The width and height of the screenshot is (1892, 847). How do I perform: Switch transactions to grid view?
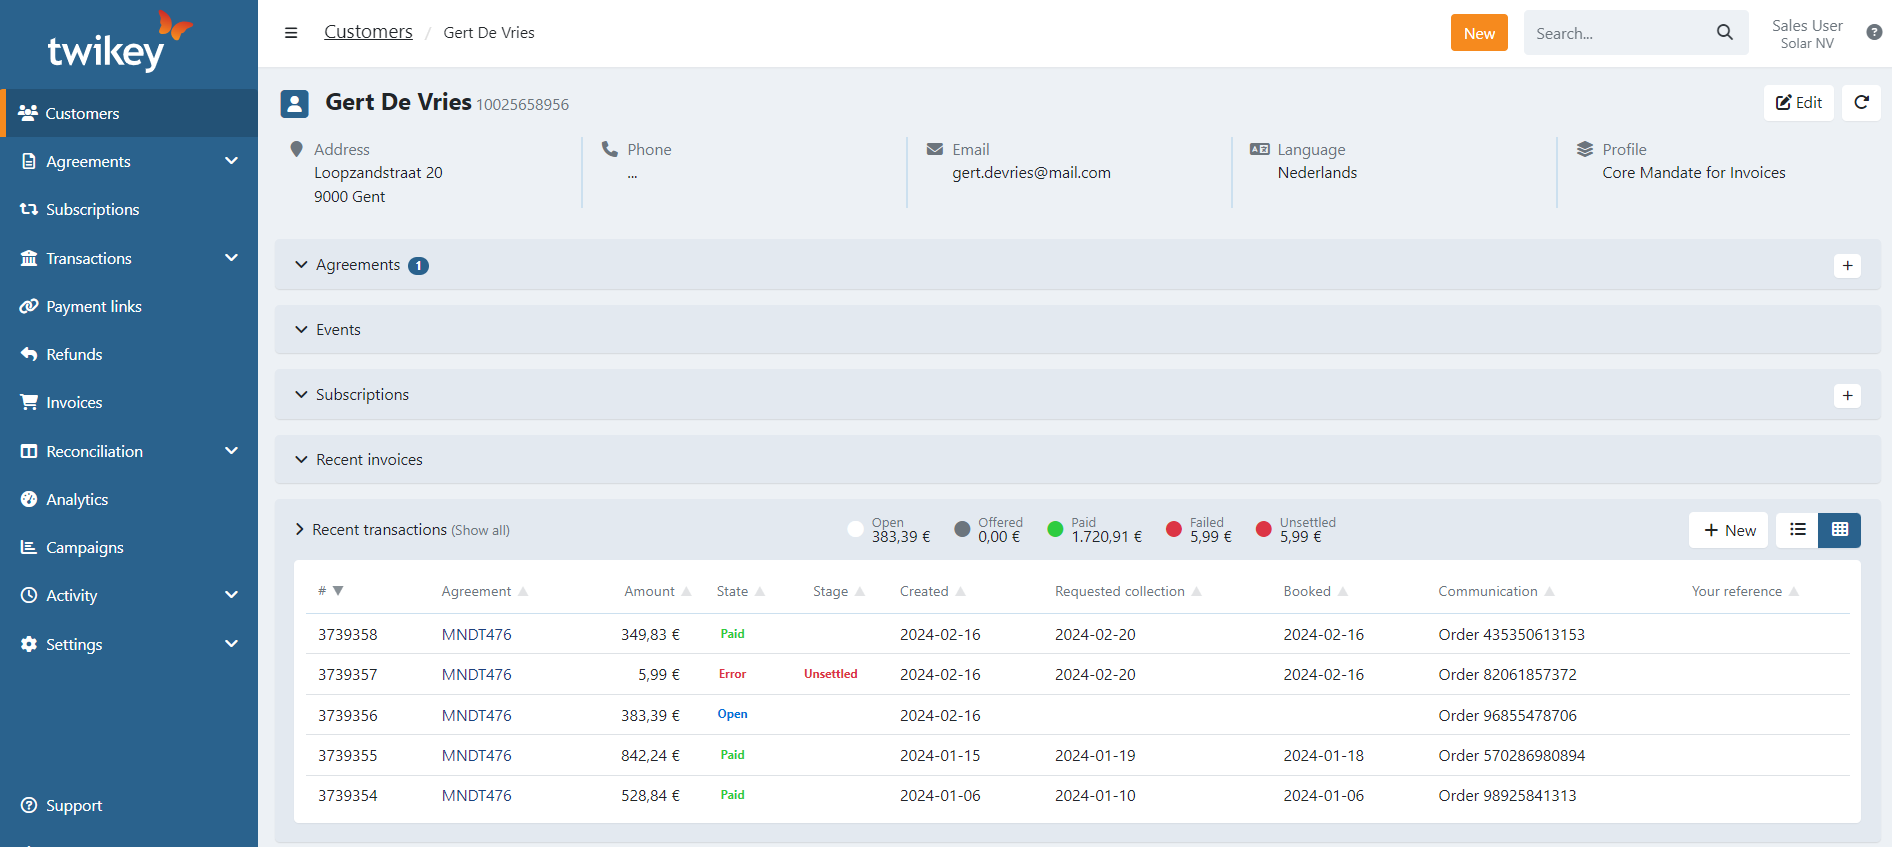(x=1839, y=530)
